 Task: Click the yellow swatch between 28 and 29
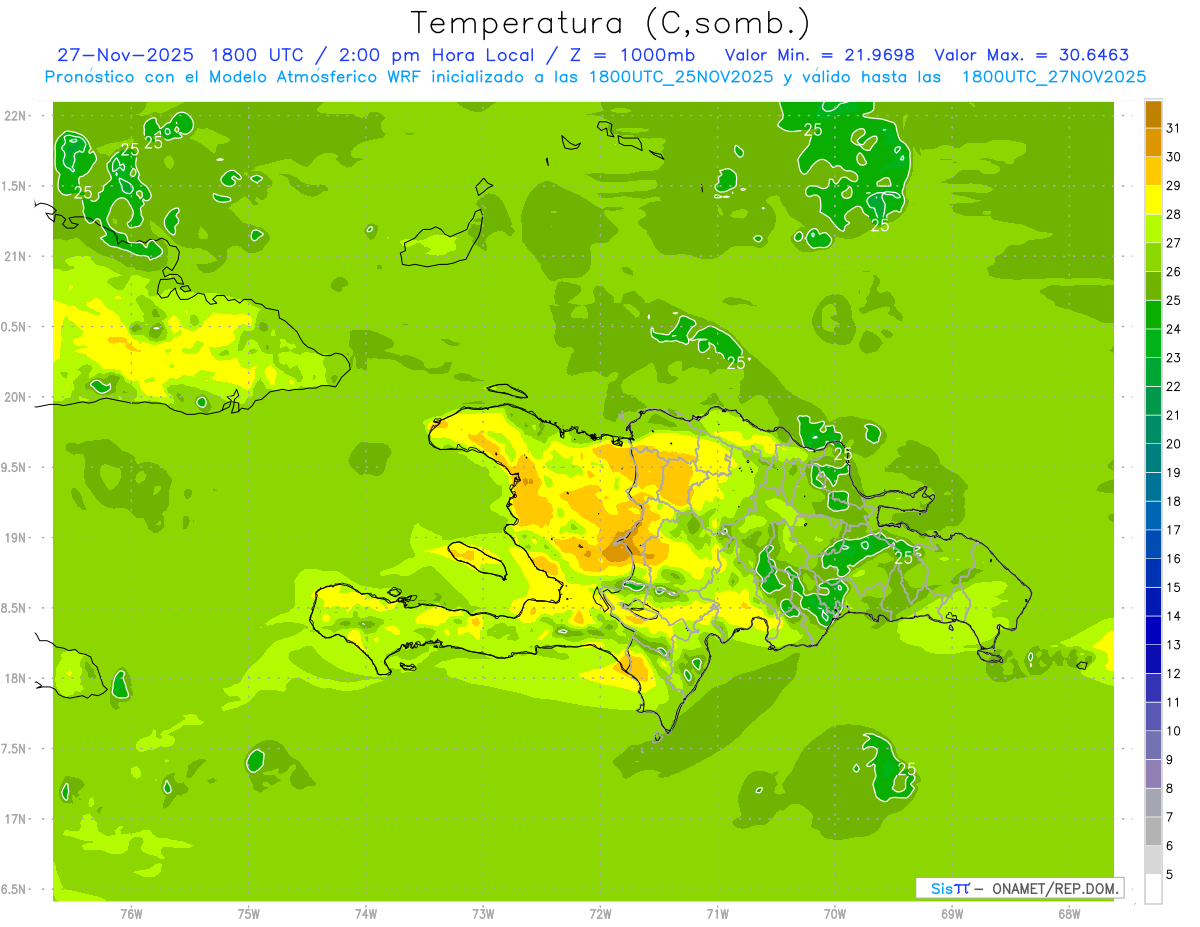click(1153, 200)
